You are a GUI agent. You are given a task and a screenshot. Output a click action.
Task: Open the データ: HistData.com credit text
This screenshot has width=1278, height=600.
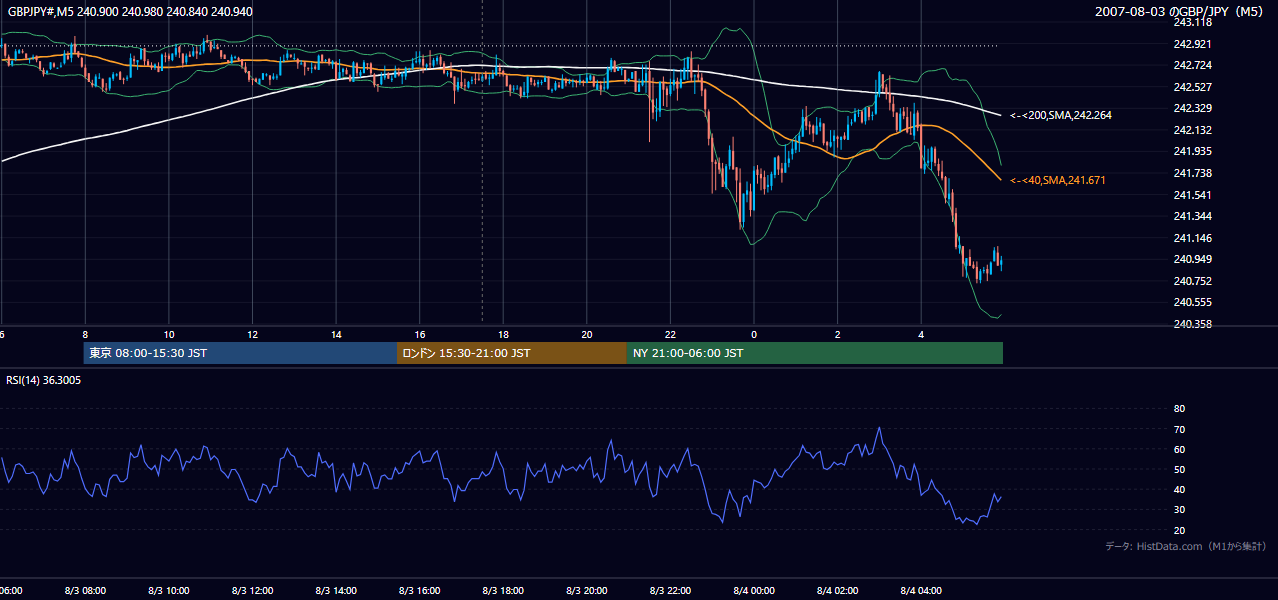(1186, 546)
